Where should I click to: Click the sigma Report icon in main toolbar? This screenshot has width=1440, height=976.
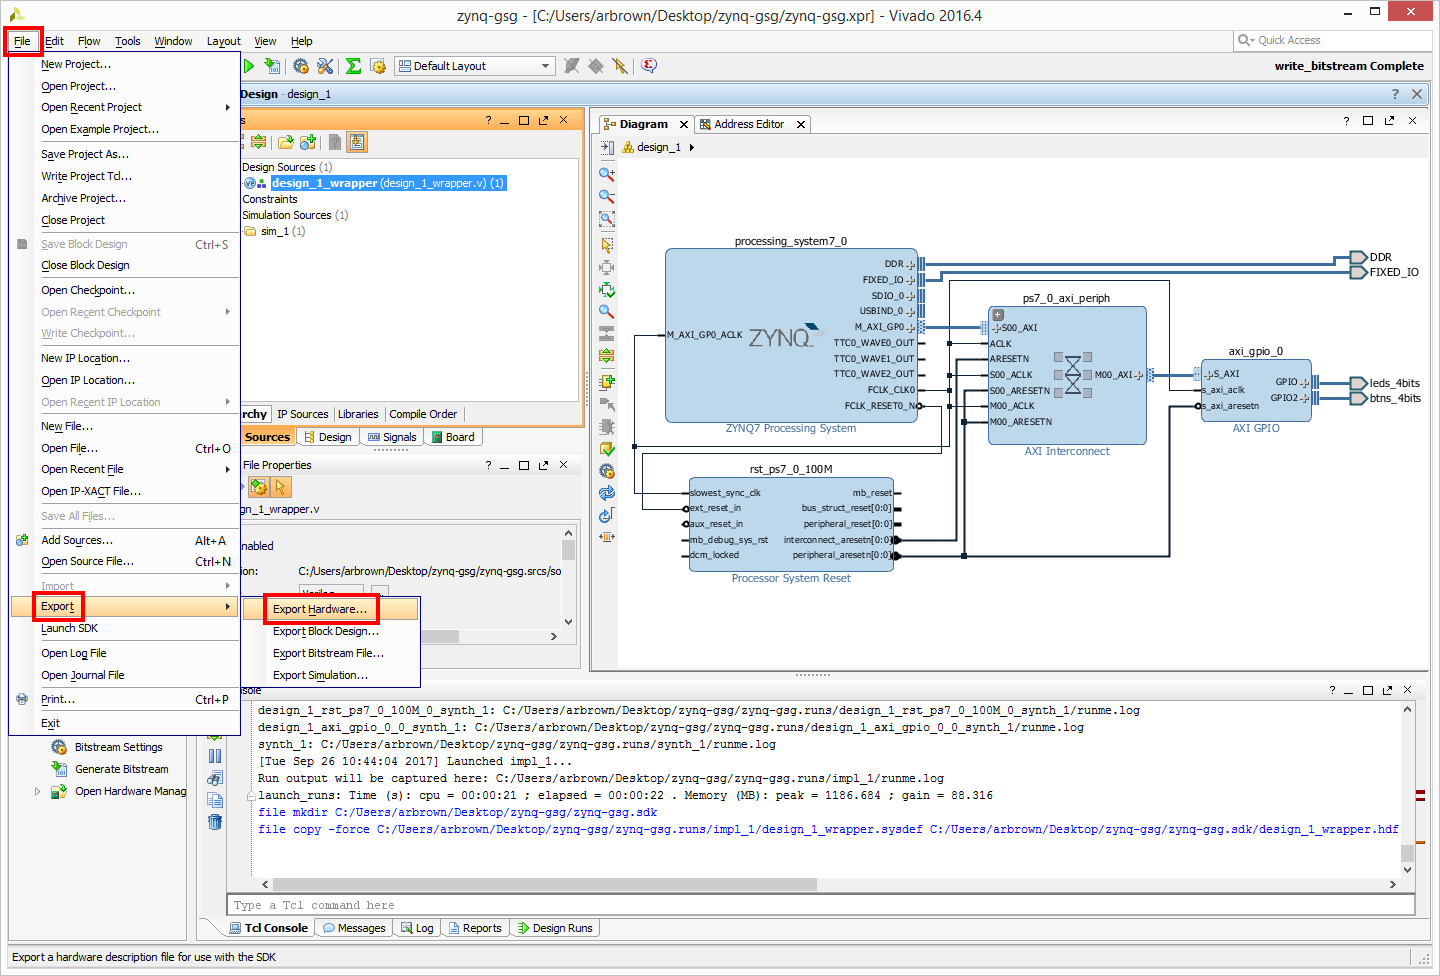[353, 66]
